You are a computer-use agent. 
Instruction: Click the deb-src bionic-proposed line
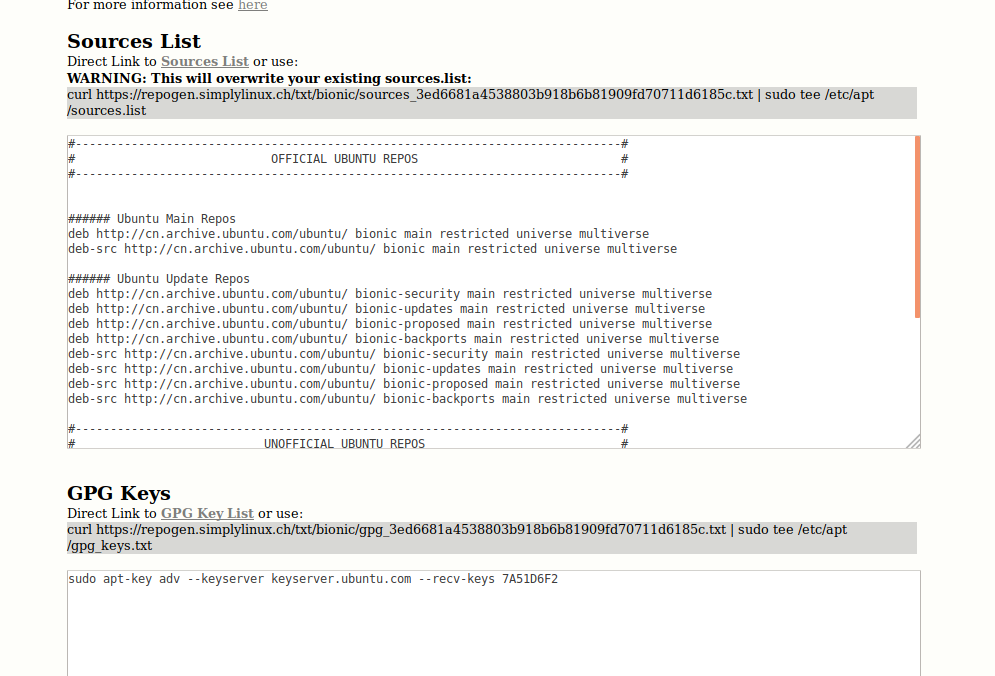404,384
